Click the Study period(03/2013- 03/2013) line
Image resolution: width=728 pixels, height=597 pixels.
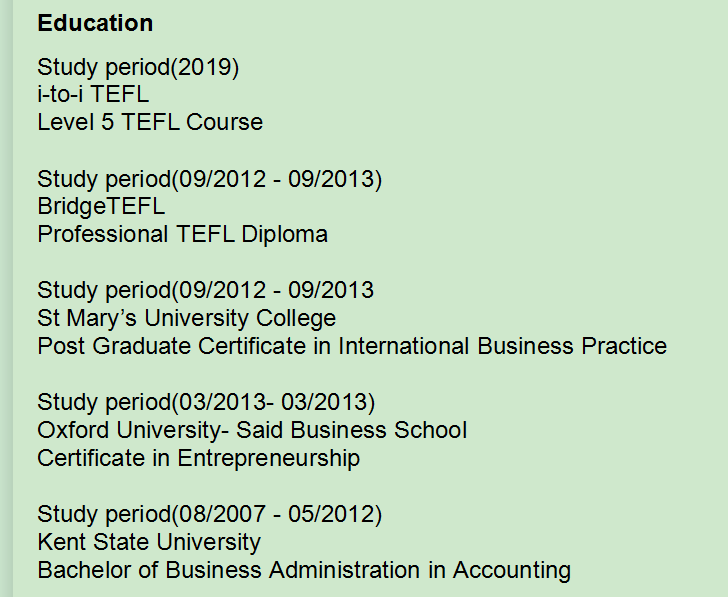pos(206,403)
